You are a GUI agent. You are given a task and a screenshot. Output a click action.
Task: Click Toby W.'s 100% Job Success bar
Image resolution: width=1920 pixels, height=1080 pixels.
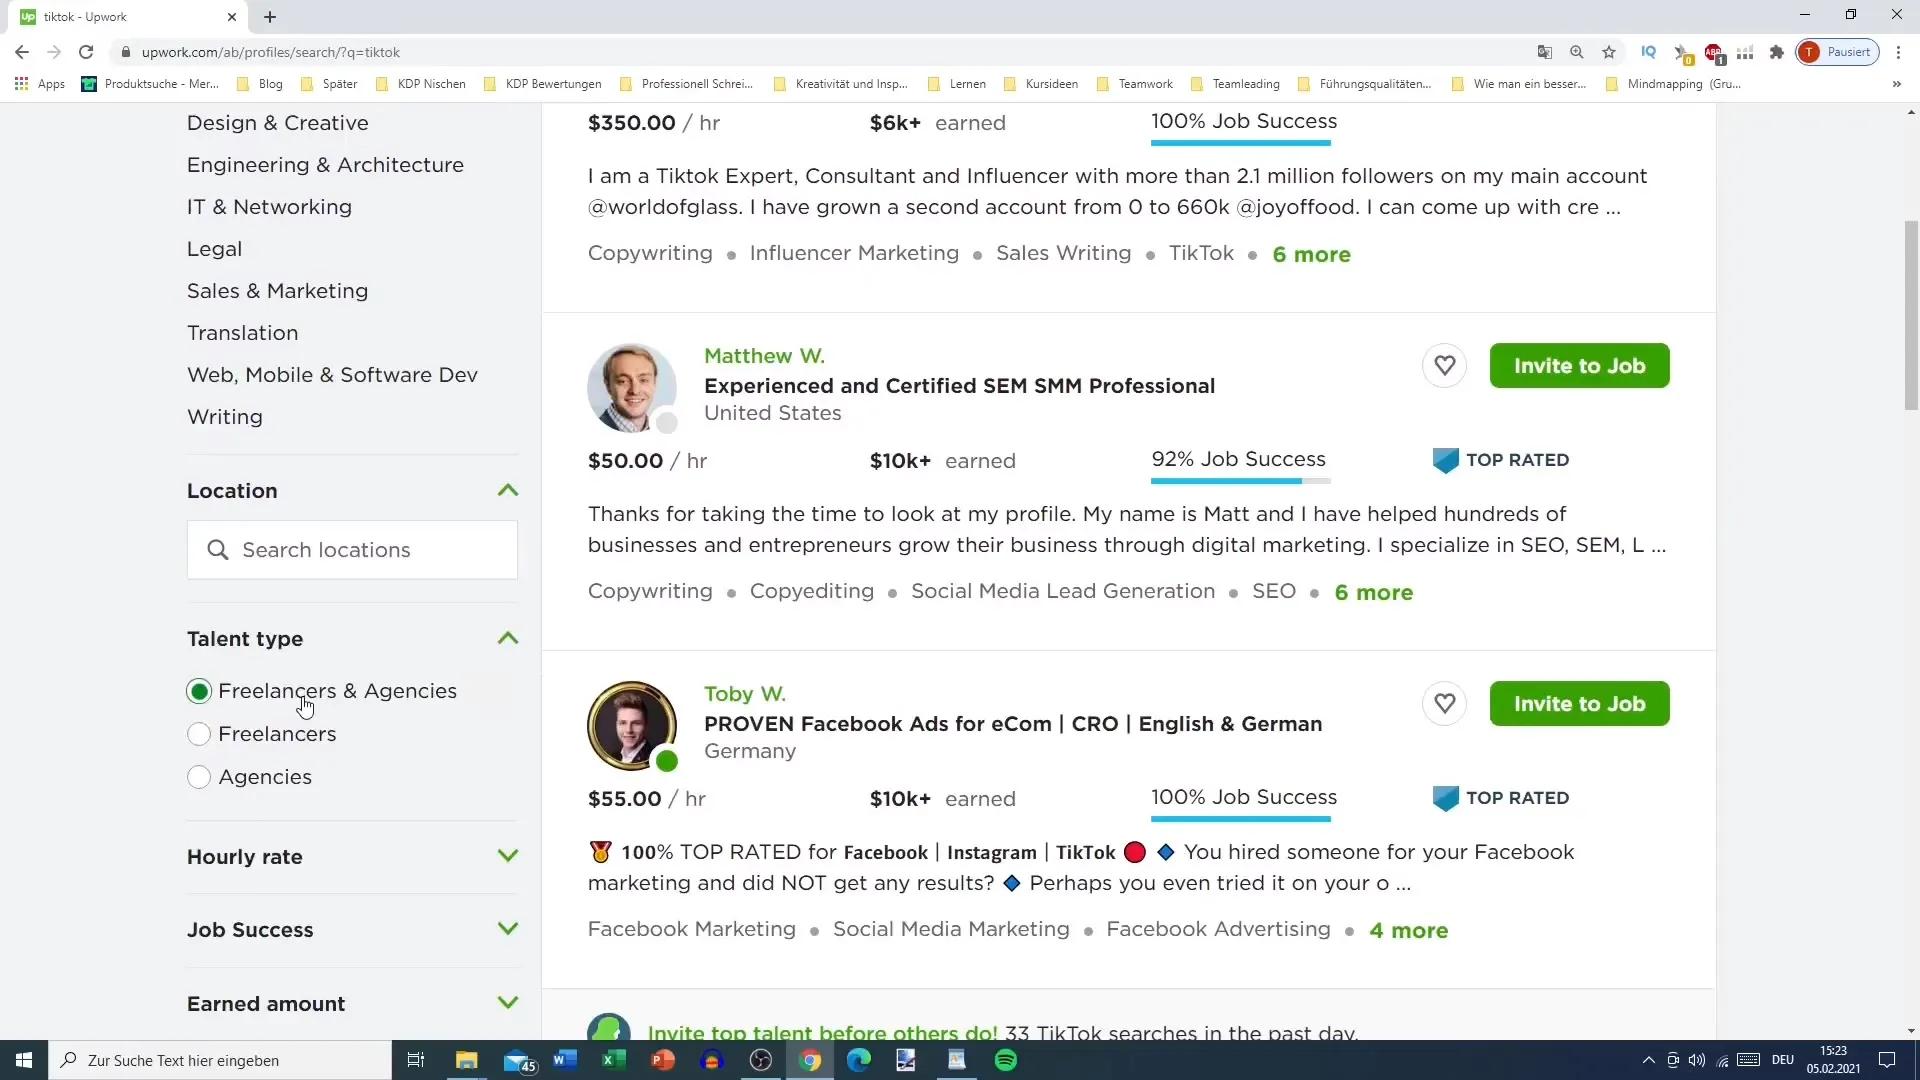tap(1240, 819)
